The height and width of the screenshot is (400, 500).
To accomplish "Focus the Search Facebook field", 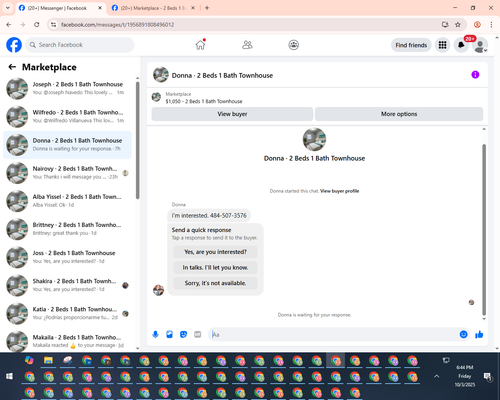I will [80, 45].
